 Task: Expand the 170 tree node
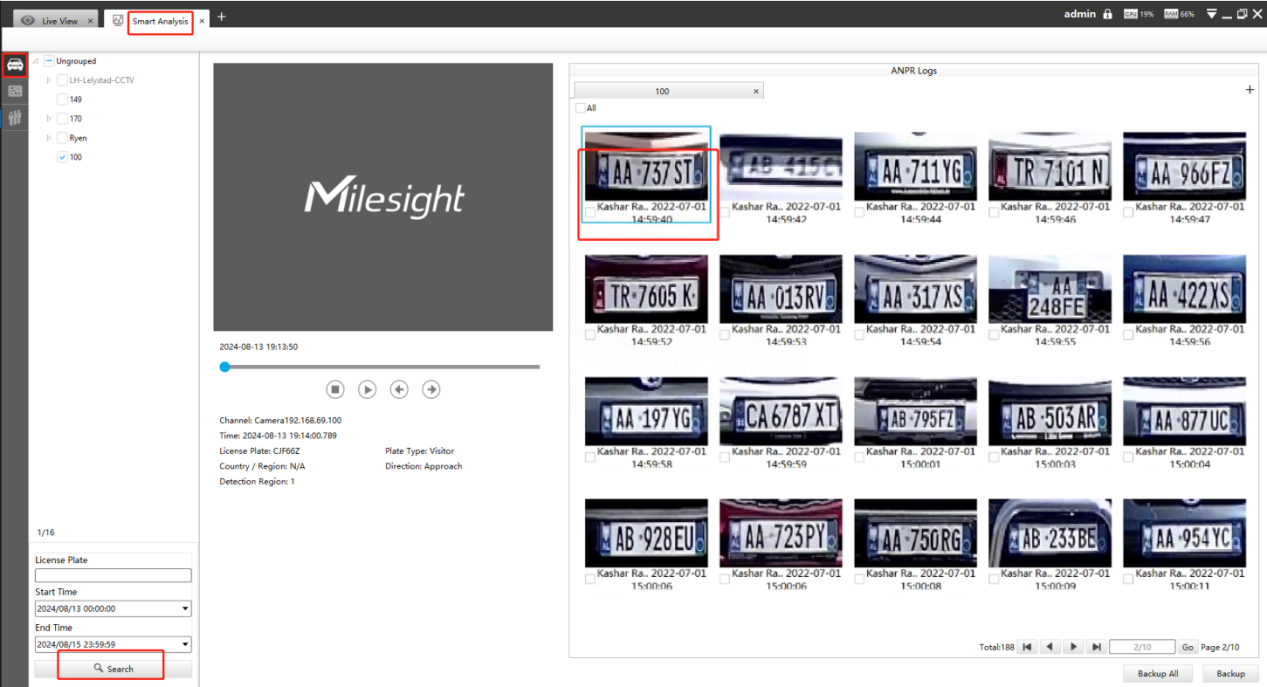[49, 119]
